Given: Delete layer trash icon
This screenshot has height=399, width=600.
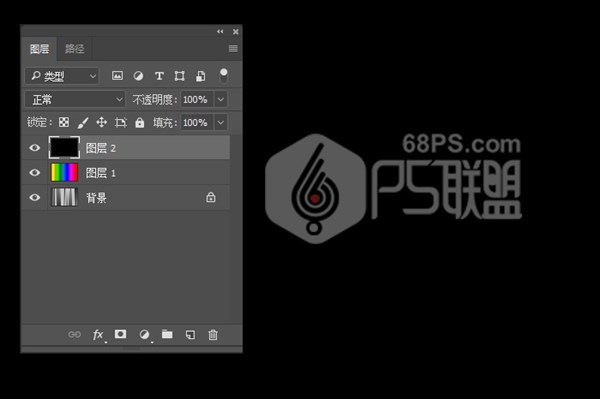Looking at the screenshot, I should click(213, 335).
